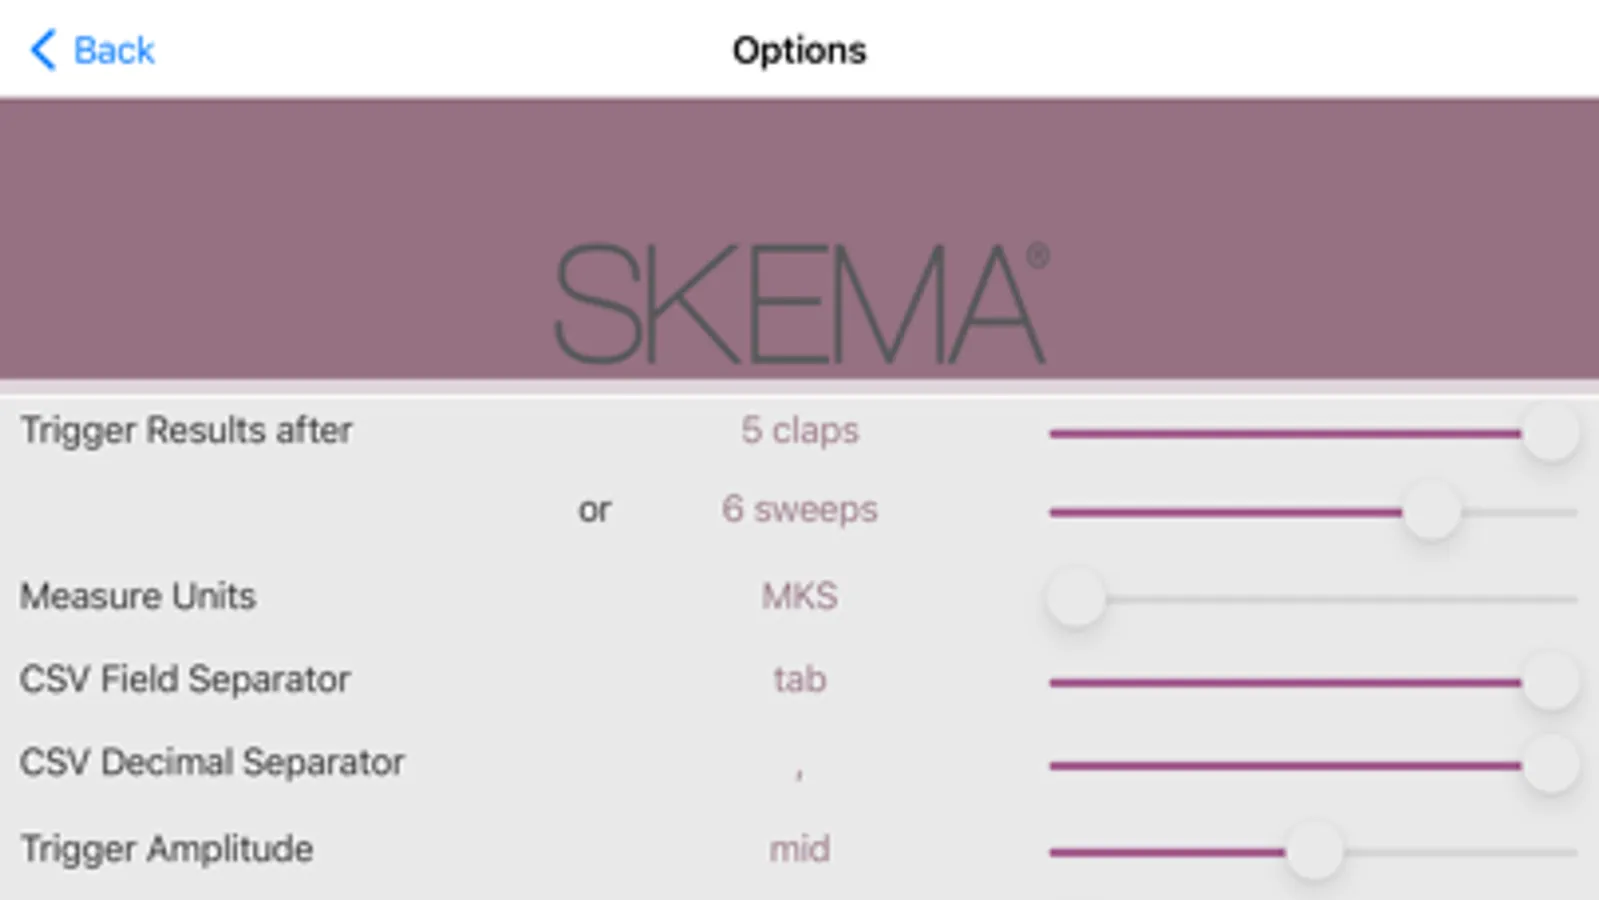Click the Back text link
The width and height of the screenshot is (1599, 900).
(x=114, y=50)
